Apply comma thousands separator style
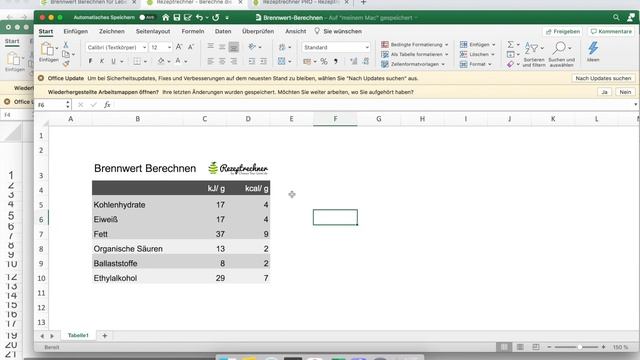This screenshot has height=360, width=640. coord(336,61)
